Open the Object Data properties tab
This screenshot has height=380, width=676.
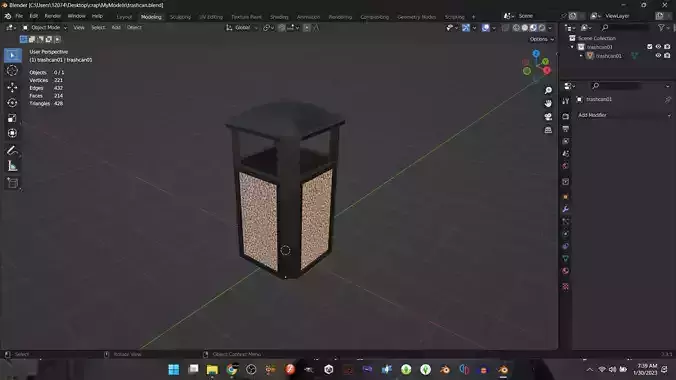point(566,259)
